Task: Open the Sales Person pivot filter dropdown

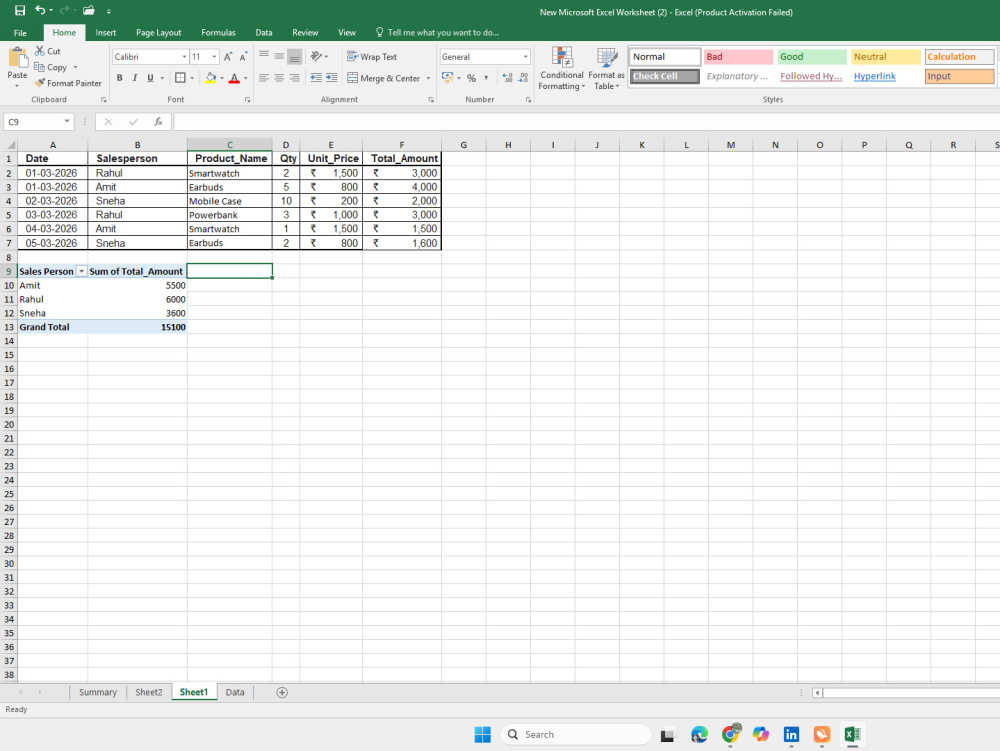Action: (82, 272)
